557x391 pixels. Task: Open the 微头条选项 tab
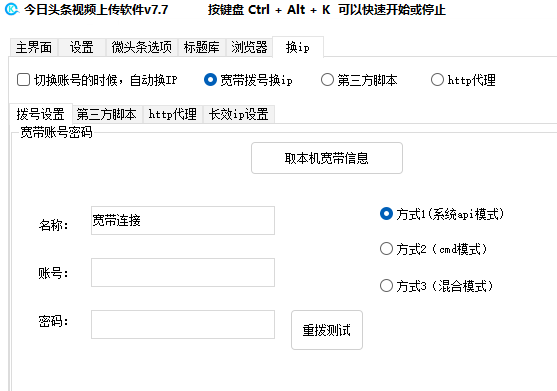[x=141, y=47]
